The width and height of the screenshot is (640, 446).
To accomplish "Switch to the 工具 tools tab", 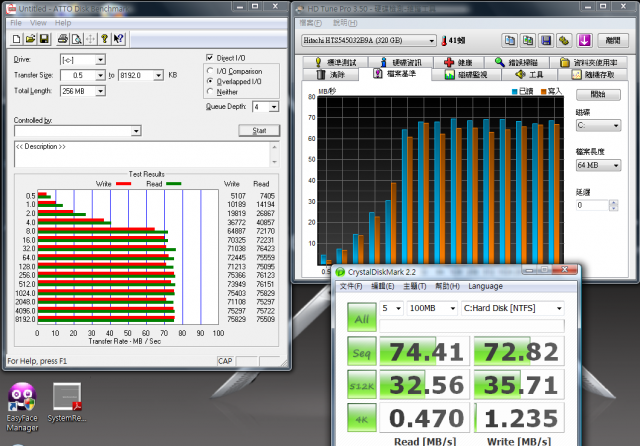I will pyautogui.click(x=529, y=75).
